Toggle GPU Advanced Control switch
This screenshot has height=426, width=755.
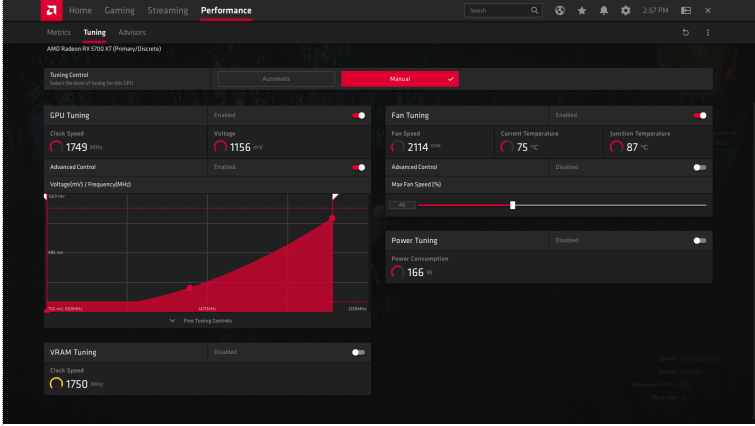[358, 168]
